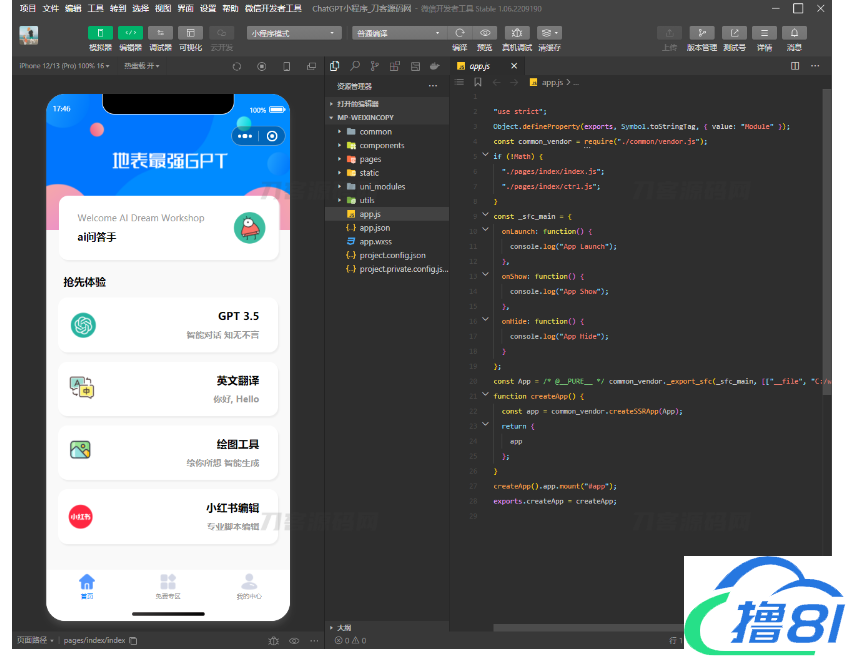
Task: Open the explorer files icon in editor sidebar
Action: click(x=335, y=66)
